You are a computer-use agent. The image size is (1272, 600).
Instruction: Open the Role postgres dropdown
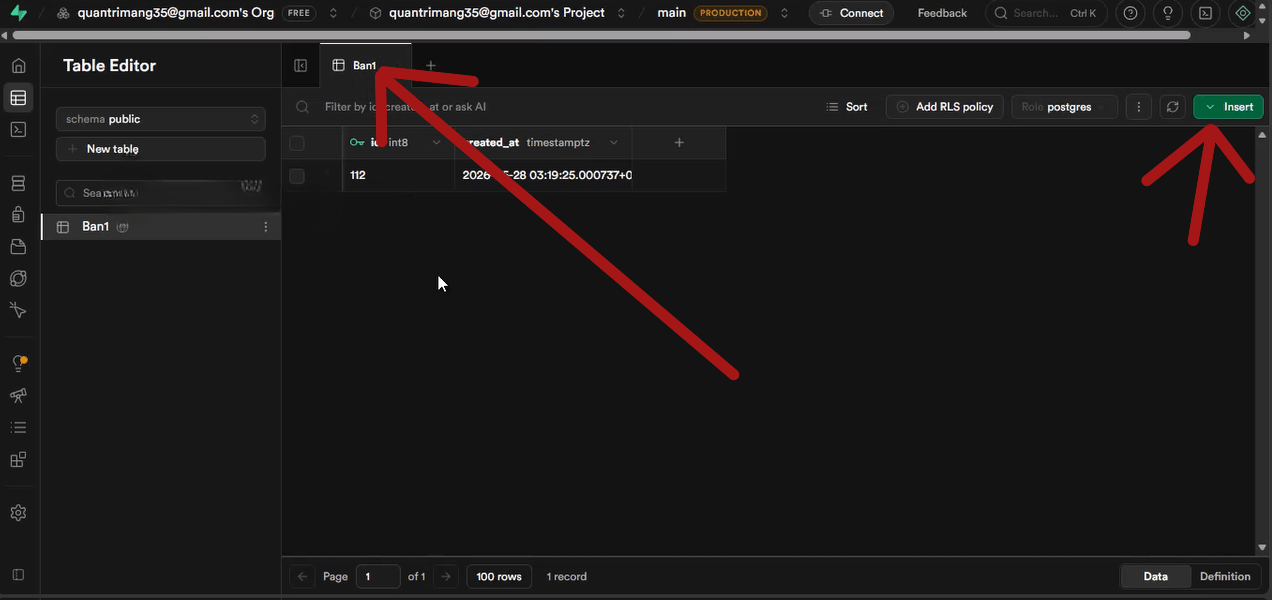click(1064, 107)
